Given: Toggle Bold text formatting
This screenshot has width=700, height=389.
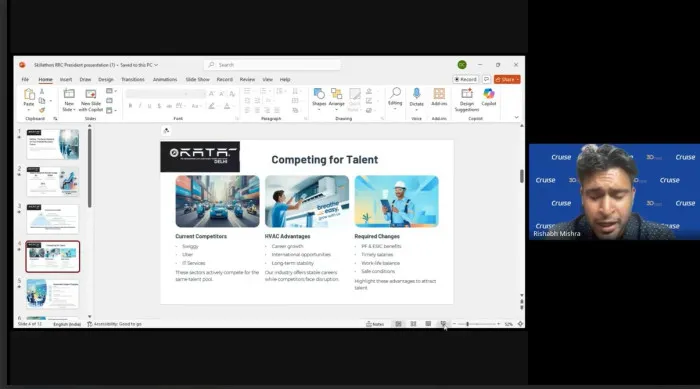Looking at the screenshot, I should coord(130,106).
